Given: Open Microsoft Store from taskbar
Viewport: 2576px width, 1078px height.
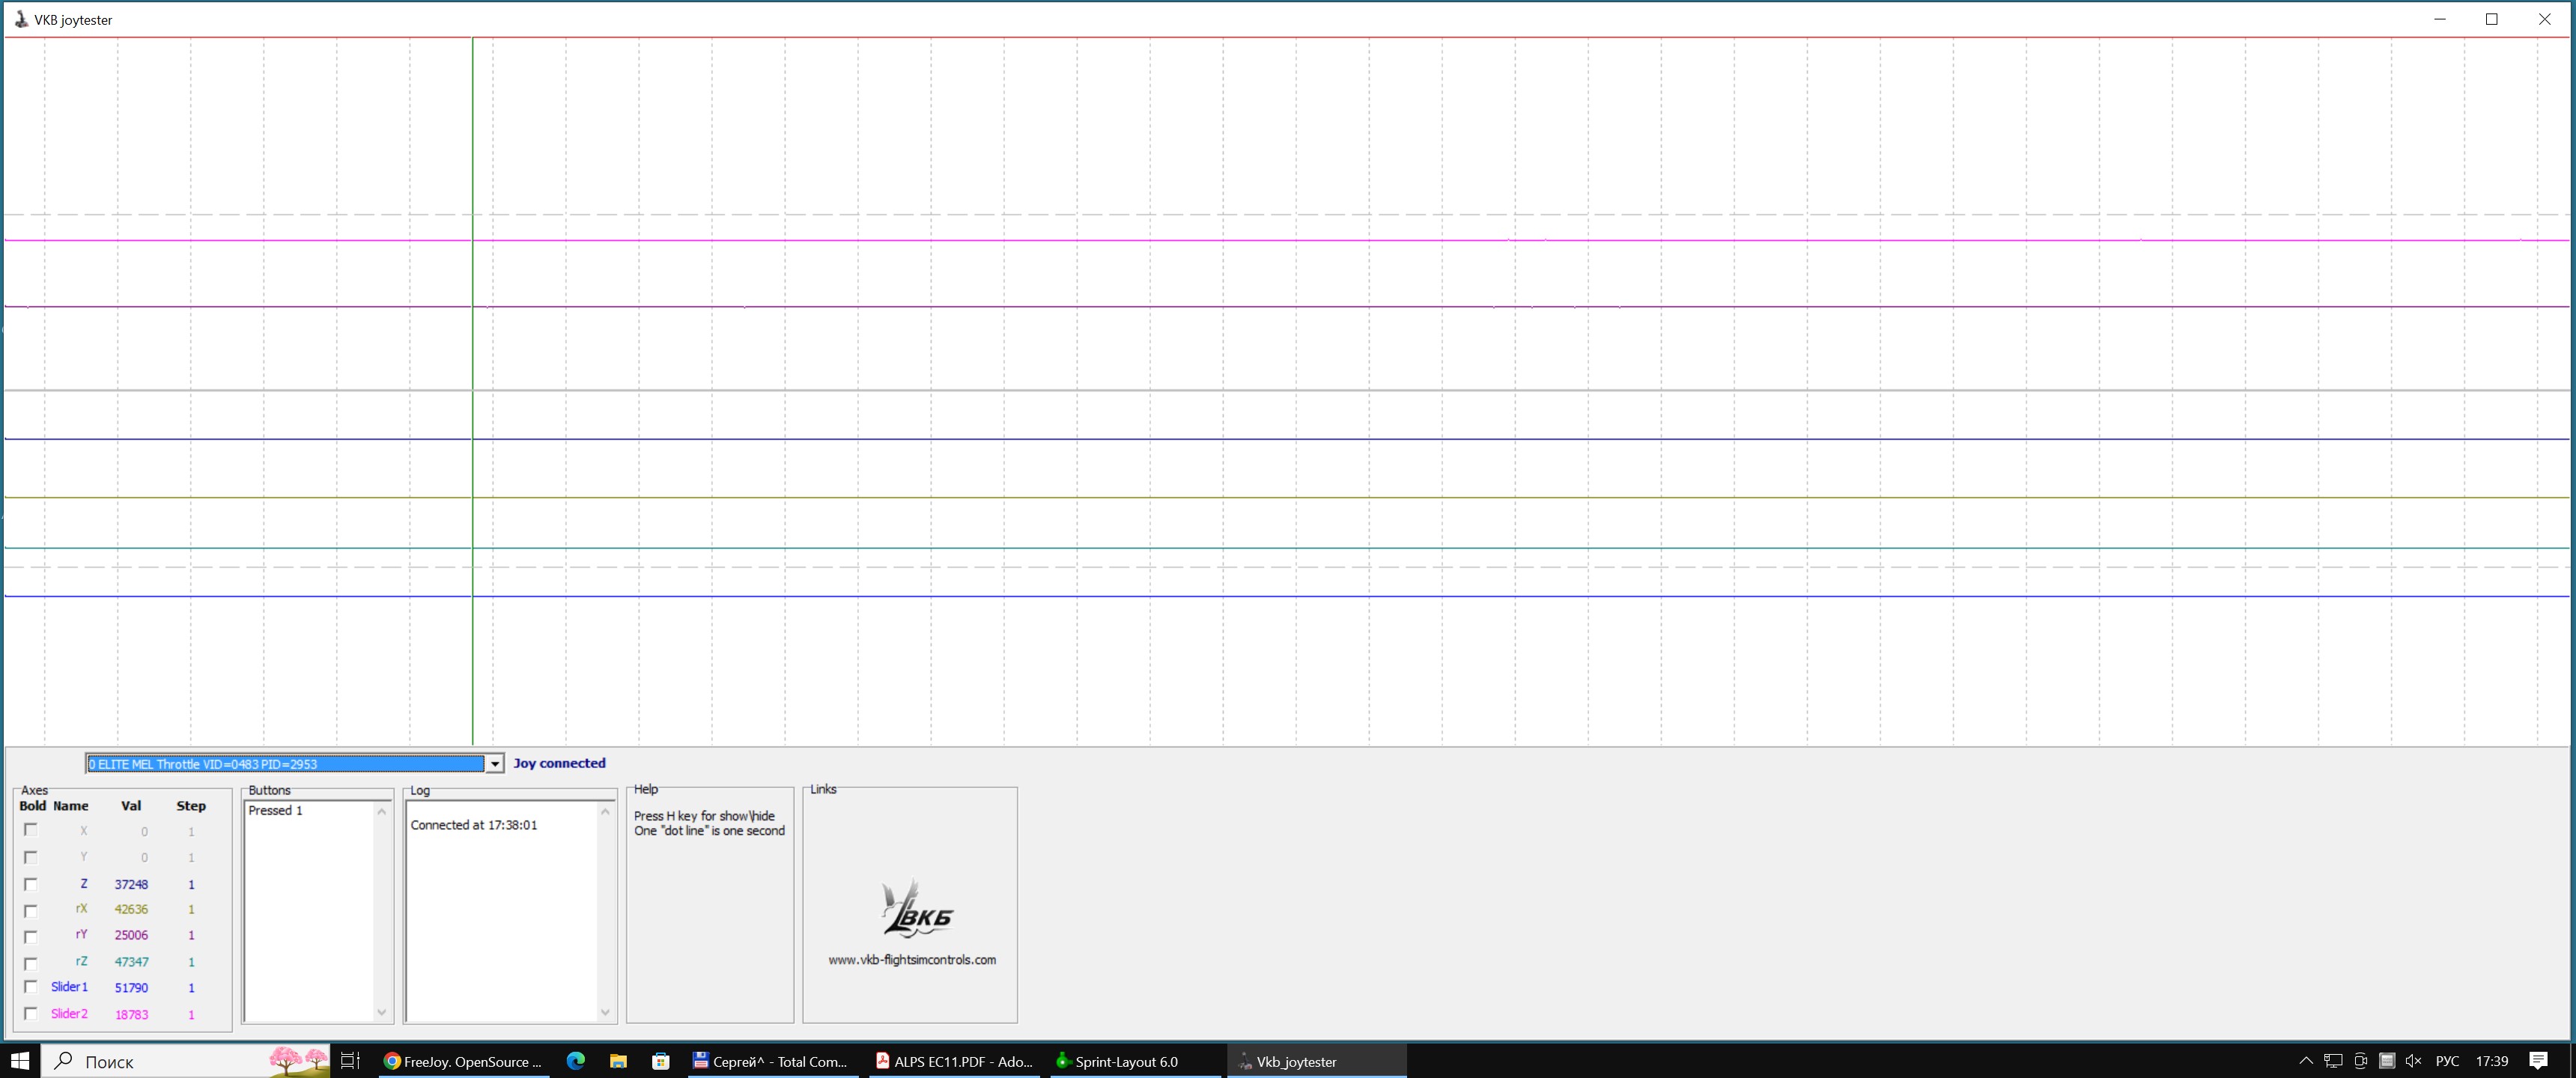Looking at the screenshot, I should pyautogui.click(x=661, y=1061).
